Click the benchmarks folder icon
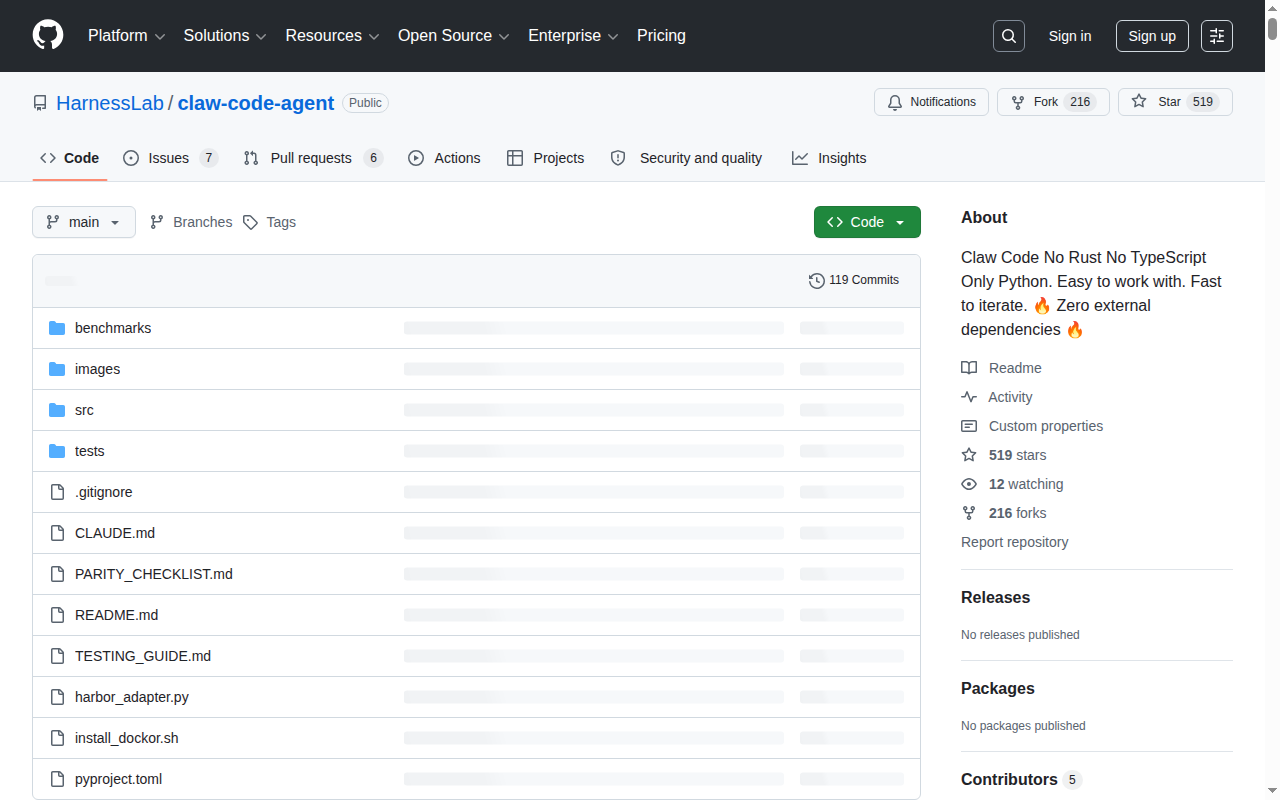The image size is (1280, 800). tap(57, 328)
